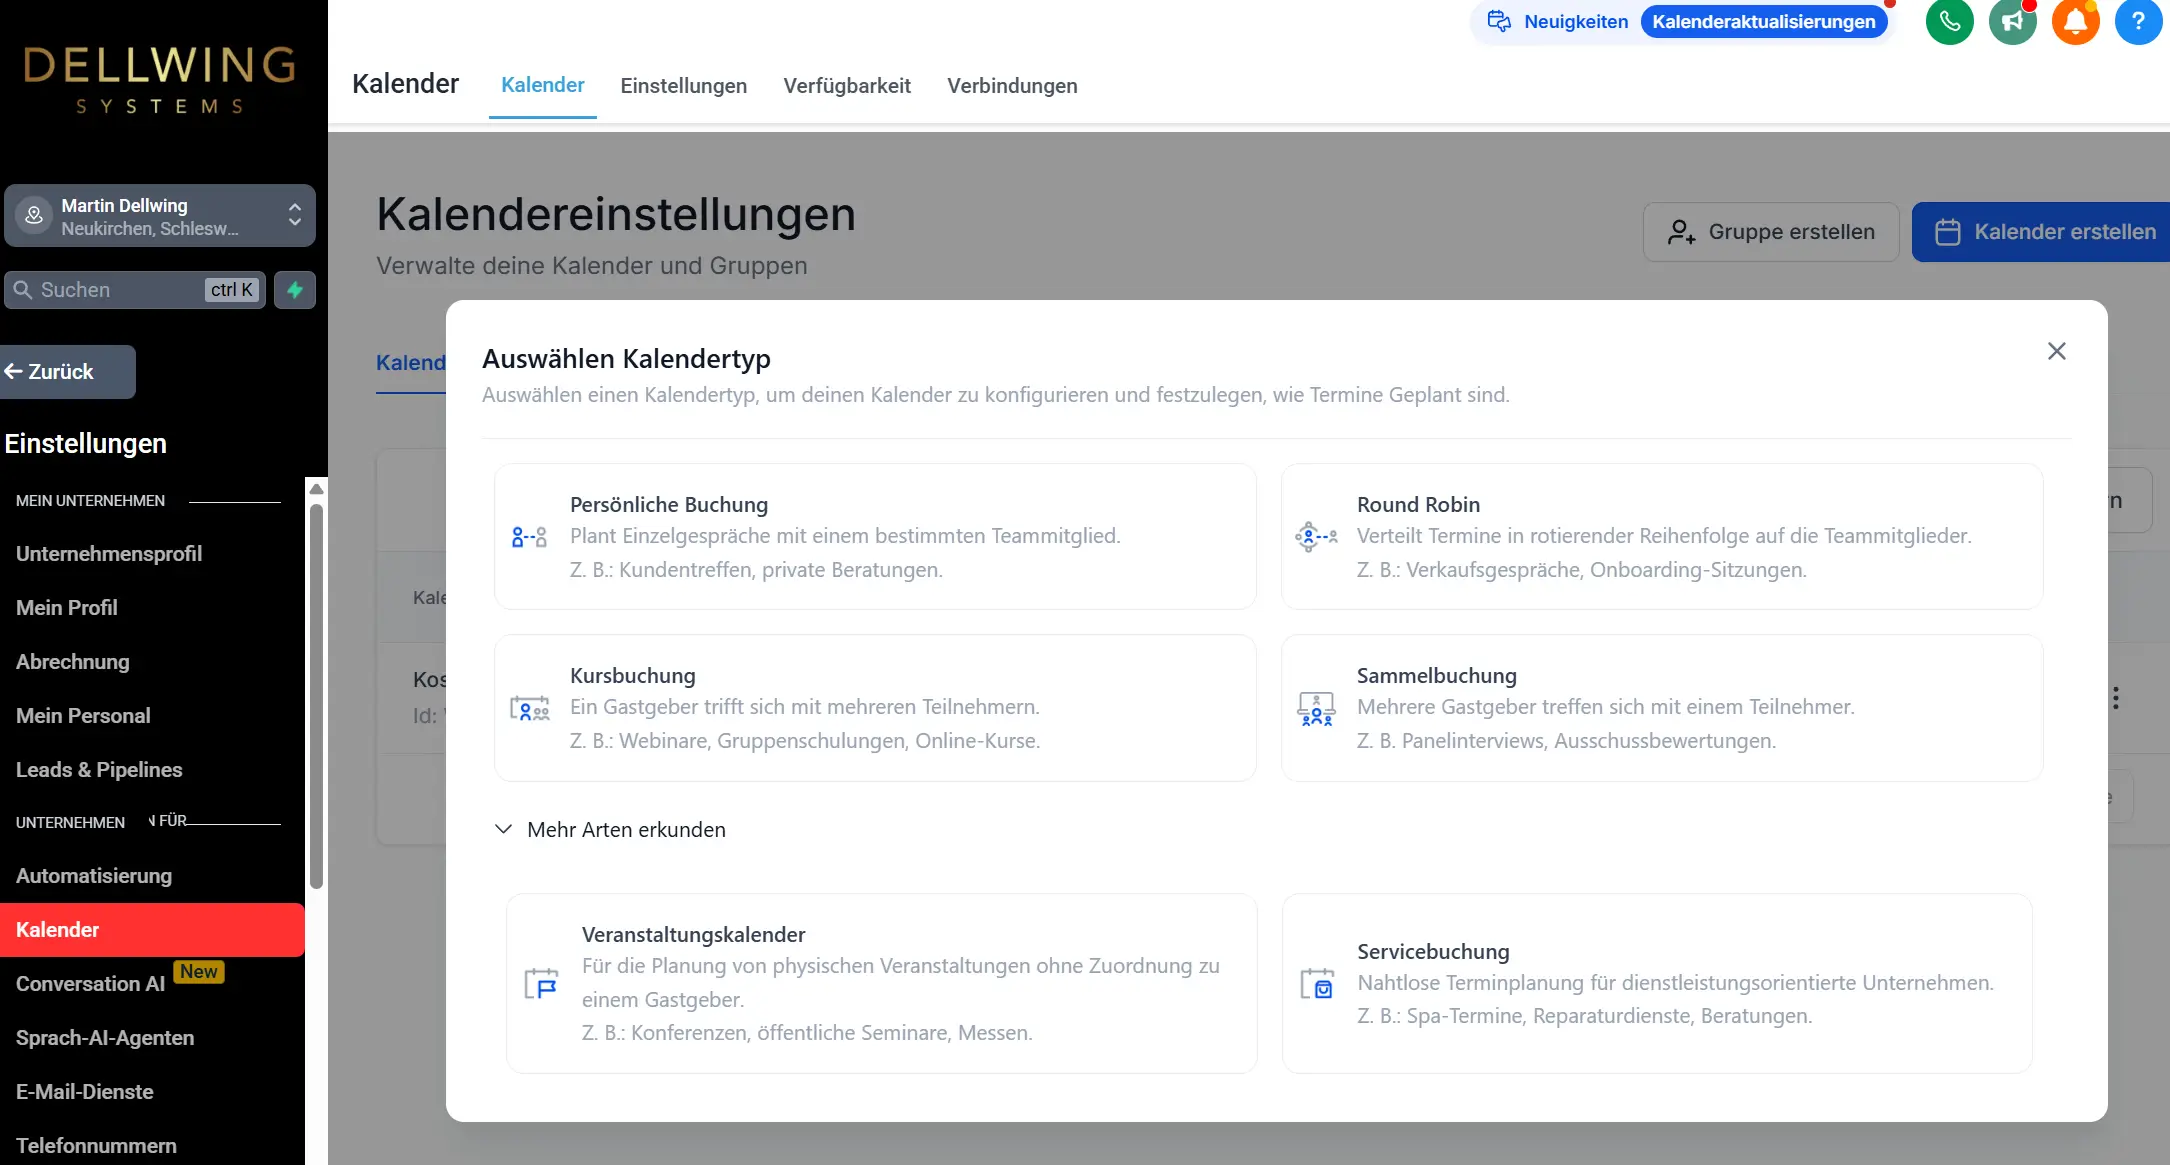
Task: Open Unternehmensprofil in the sidebar
Action: [109, 554]
